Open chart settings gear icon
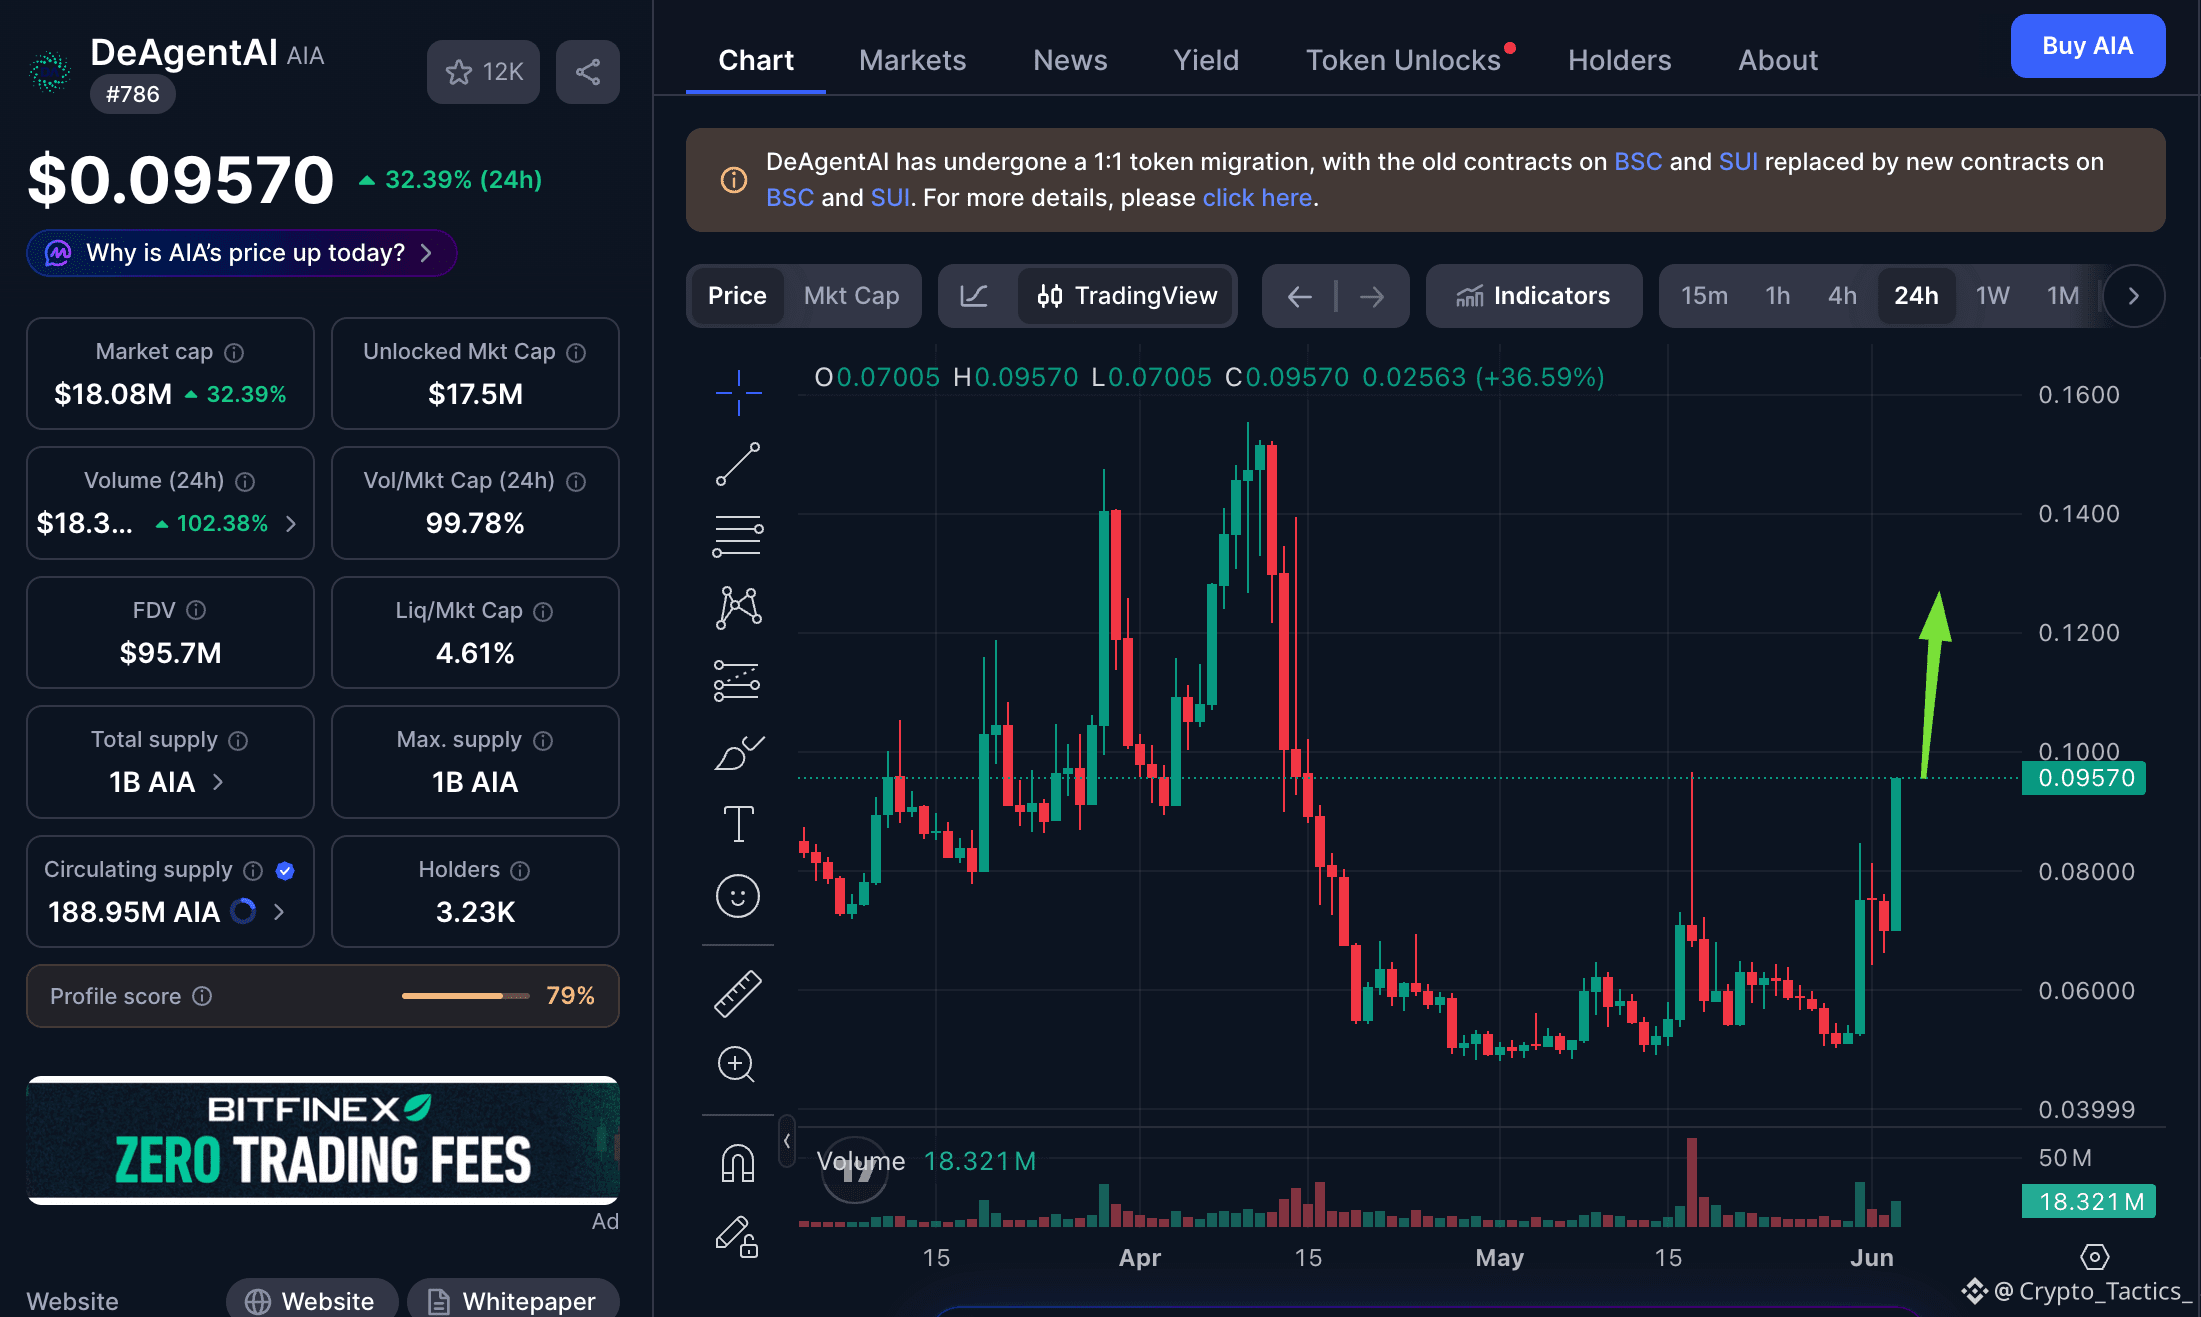Viewport: 2201px width, 1317px height. (x=2094, y=1257)
